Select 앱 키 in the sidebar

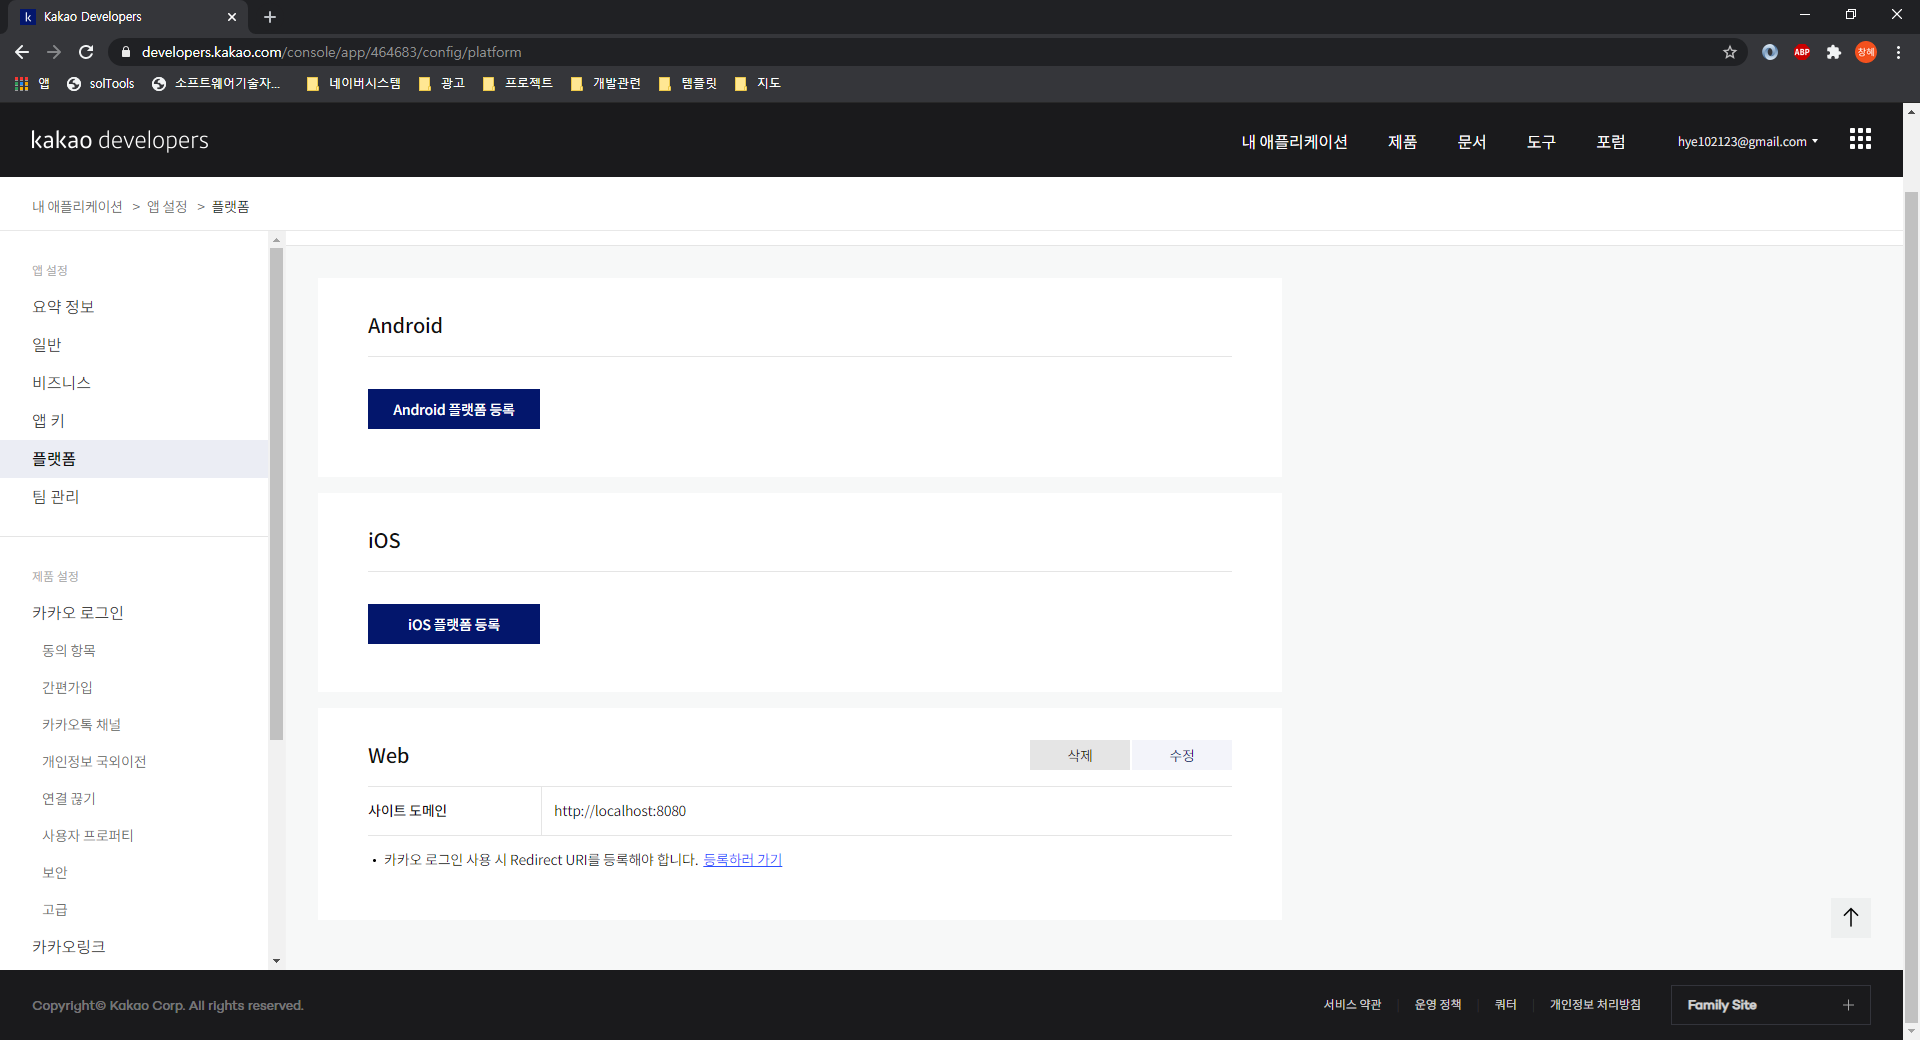[48, 421]
